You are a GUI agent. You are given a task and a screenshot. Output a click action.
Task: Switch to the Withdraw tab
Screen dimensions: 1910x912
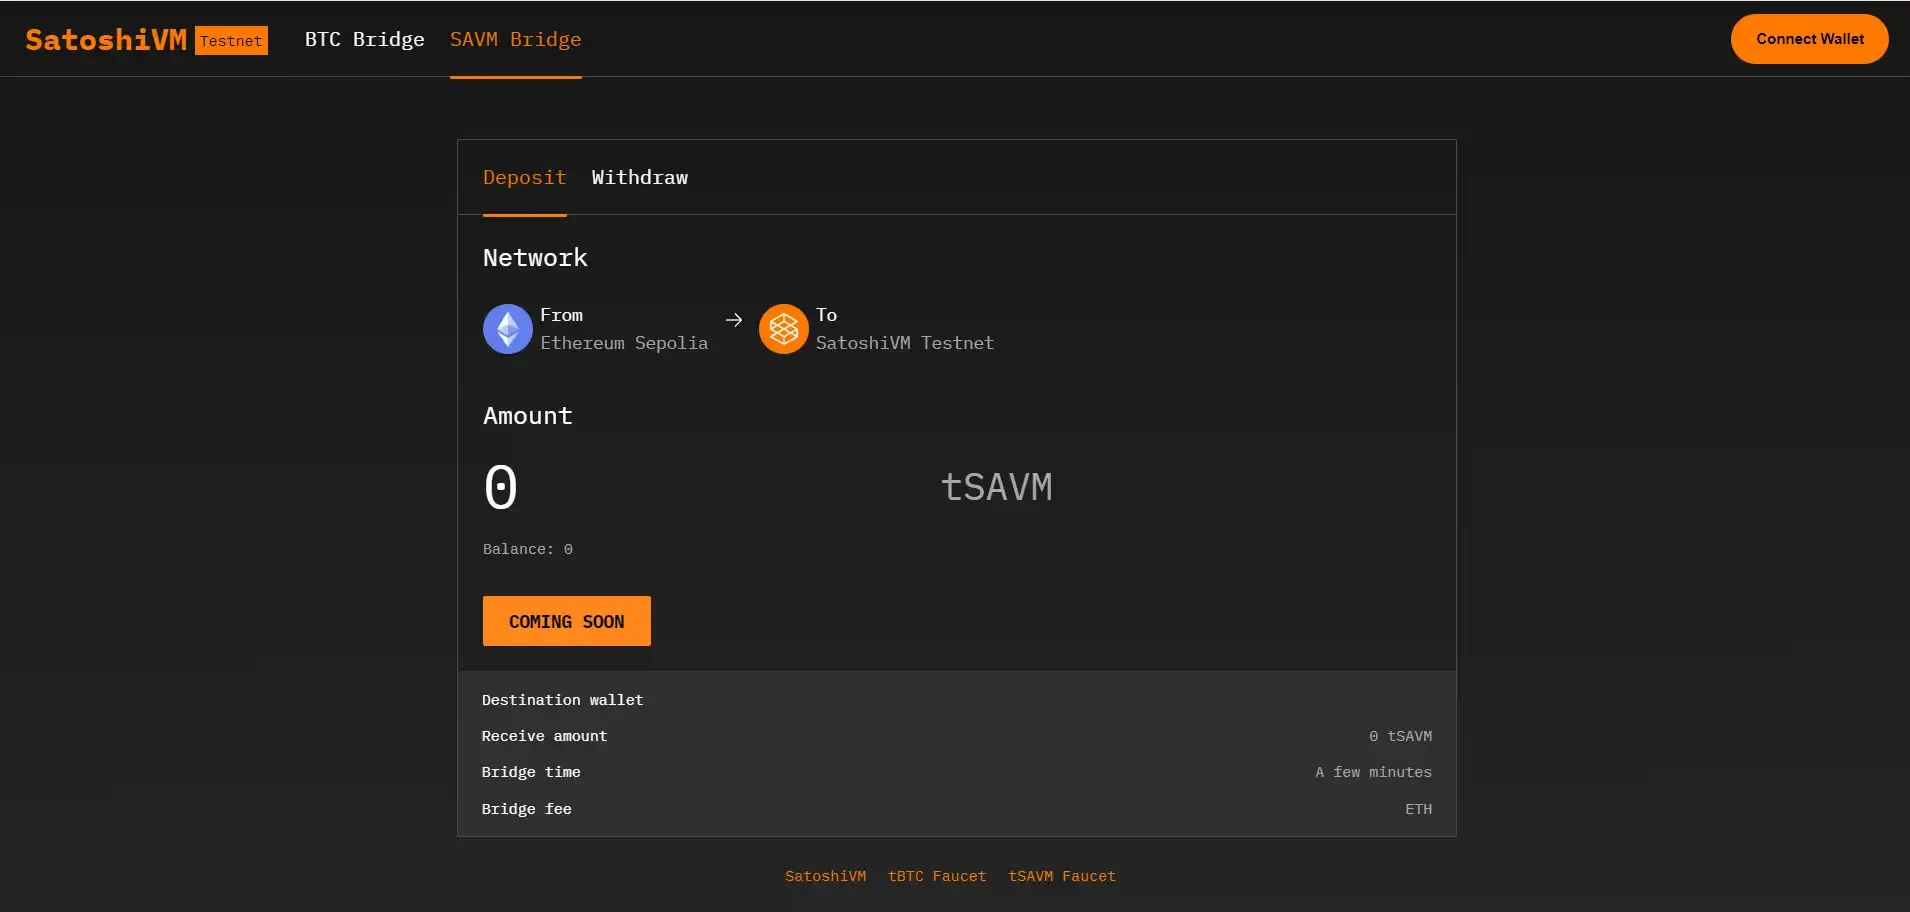(x=639, y=178)
